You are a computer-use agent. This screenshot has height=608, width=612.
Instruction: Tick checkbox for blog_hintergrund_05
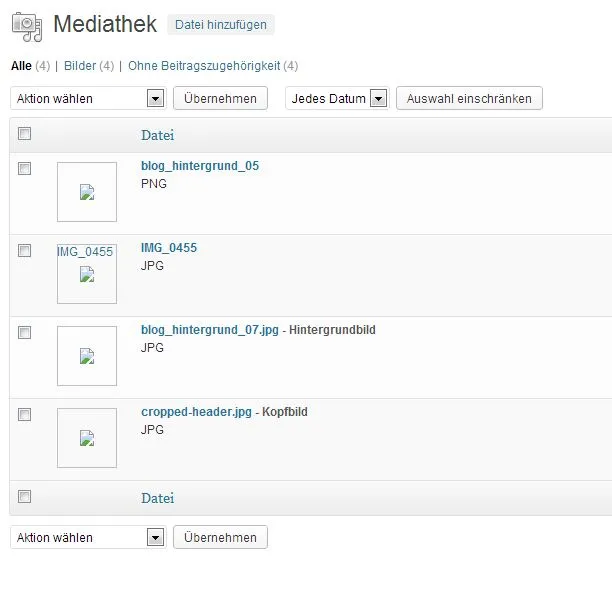25,169
